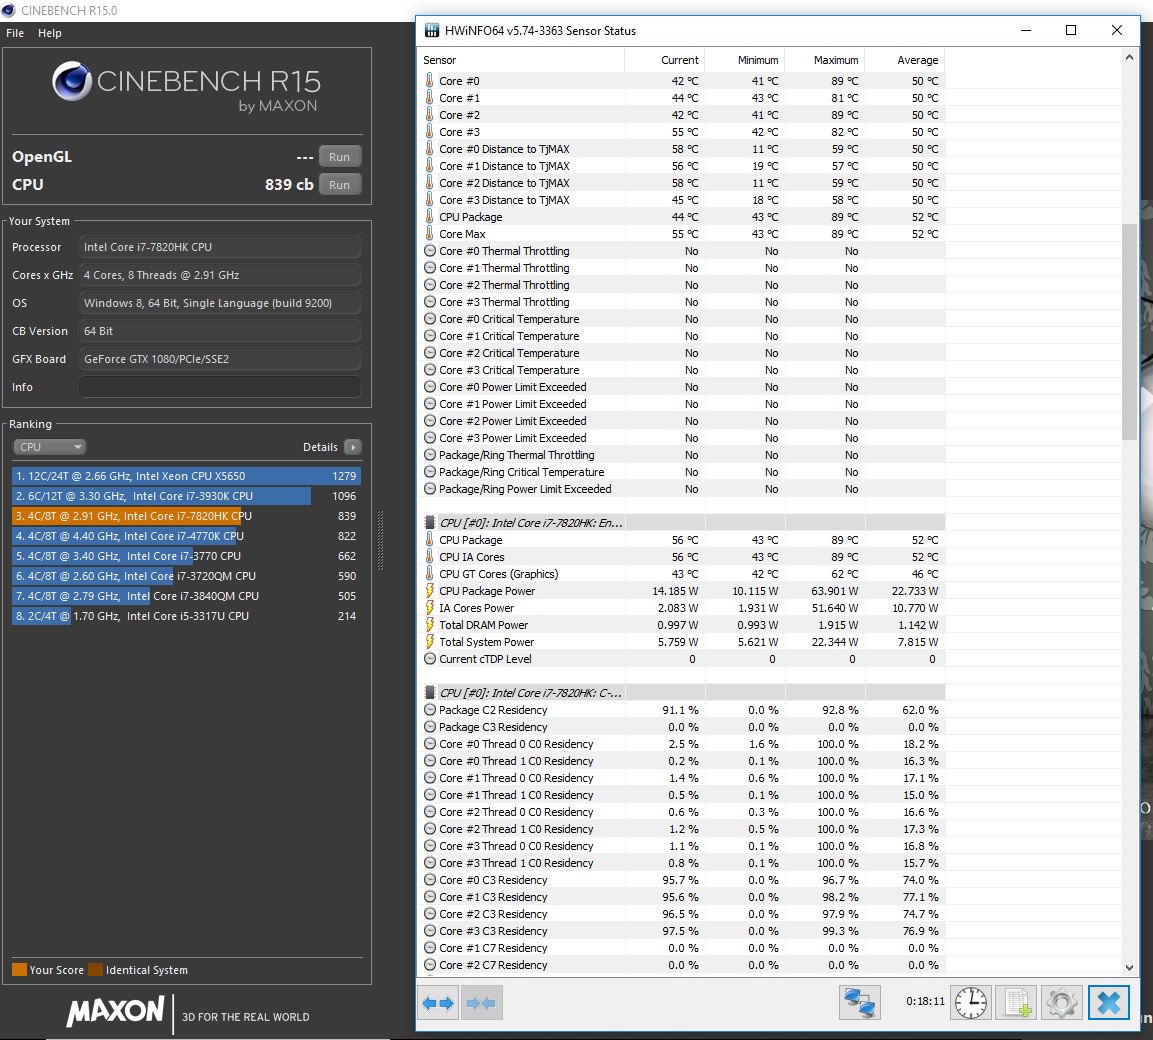This screenshot has width=1153, height=1040.
Task: Select the Intel Core i7-4770K ranking row
Action: point(186,535)
